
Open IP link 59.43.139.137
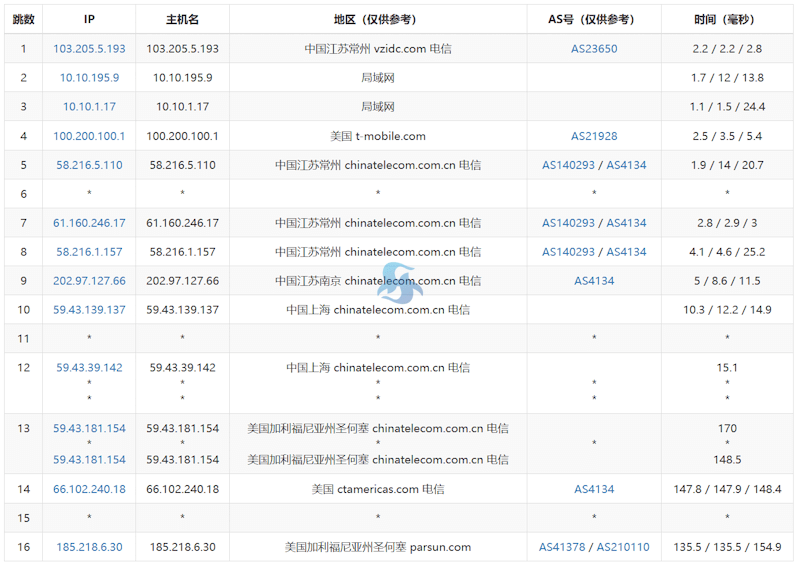tap(89, 310)
